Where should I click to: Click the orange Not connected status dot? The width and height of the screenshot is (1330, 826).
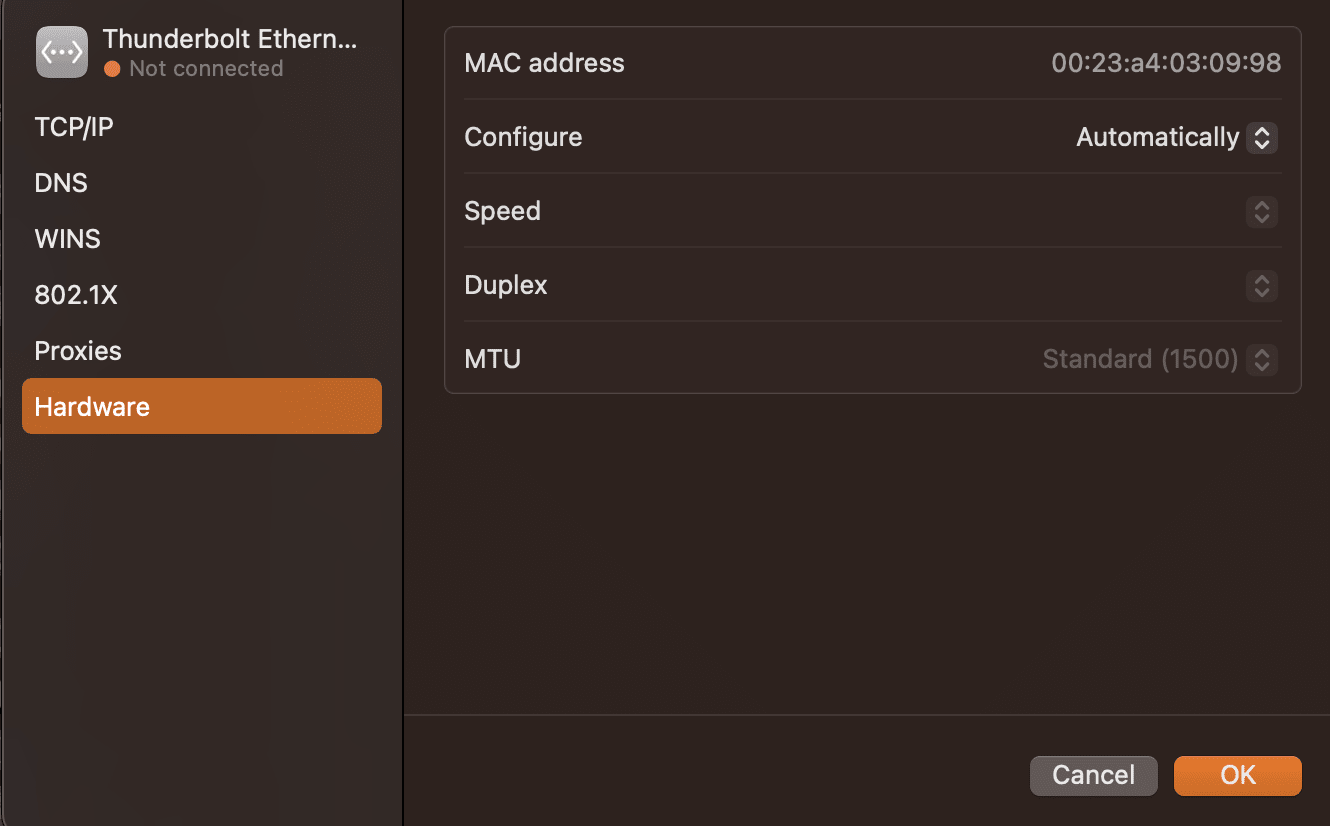[112, 69]
